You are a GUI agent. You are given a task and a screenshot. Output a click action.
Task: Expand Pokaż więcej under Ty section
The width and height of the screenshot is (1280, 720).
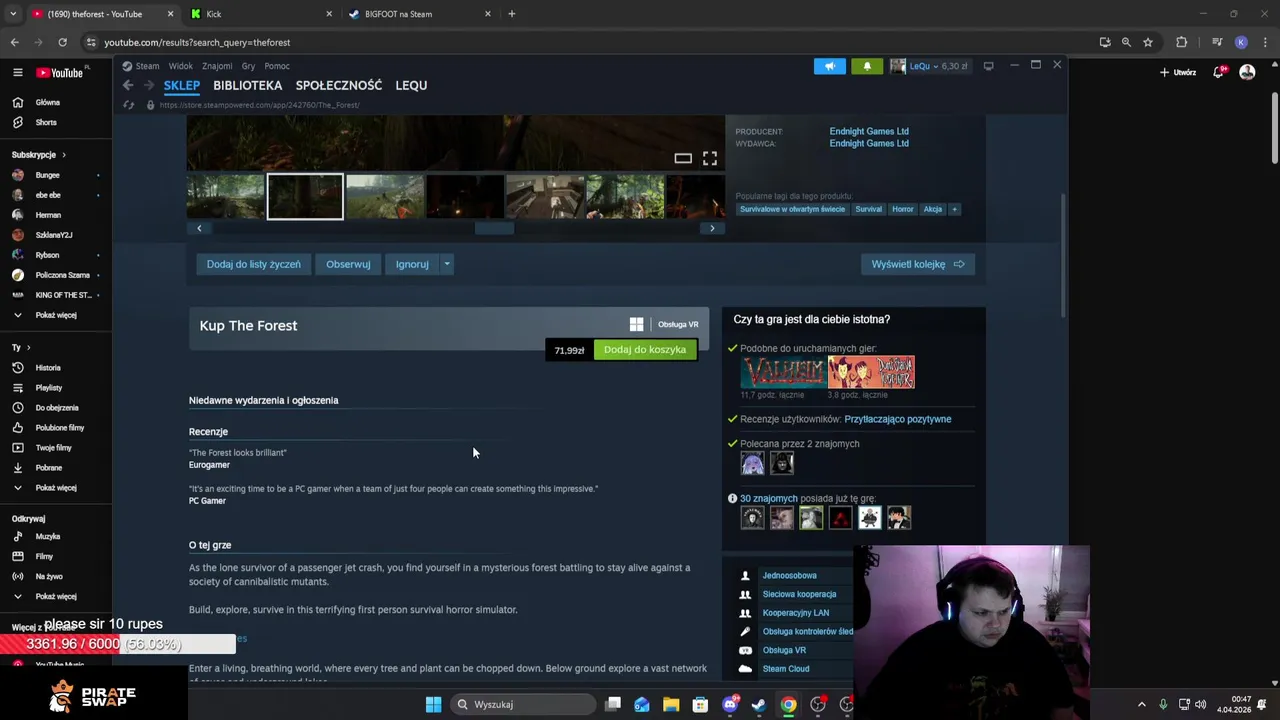(x=56, y=487)
